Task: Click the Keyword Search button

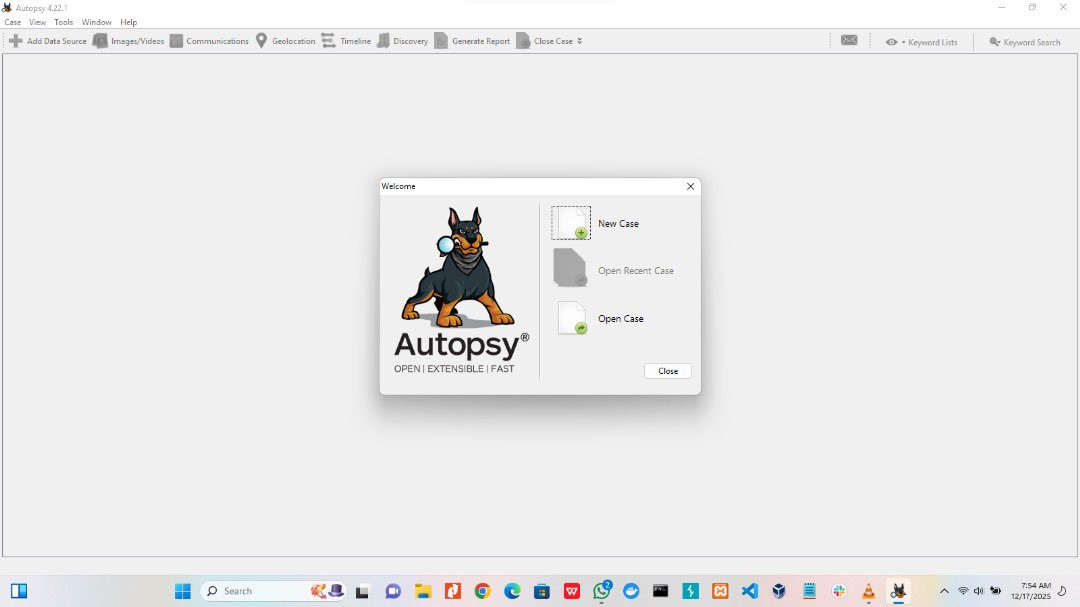Action: tap(1025, 42)
